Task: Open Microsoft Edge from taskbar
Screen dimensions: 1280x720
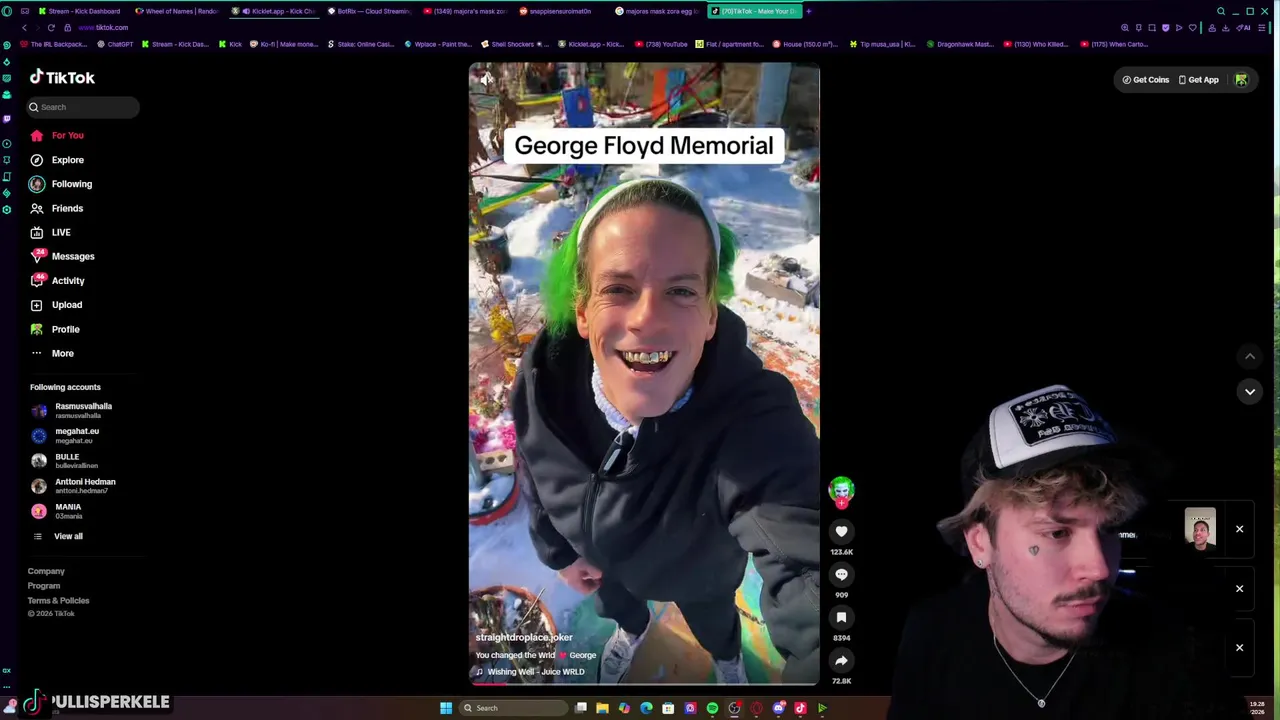Action: [x=646, y=708]
